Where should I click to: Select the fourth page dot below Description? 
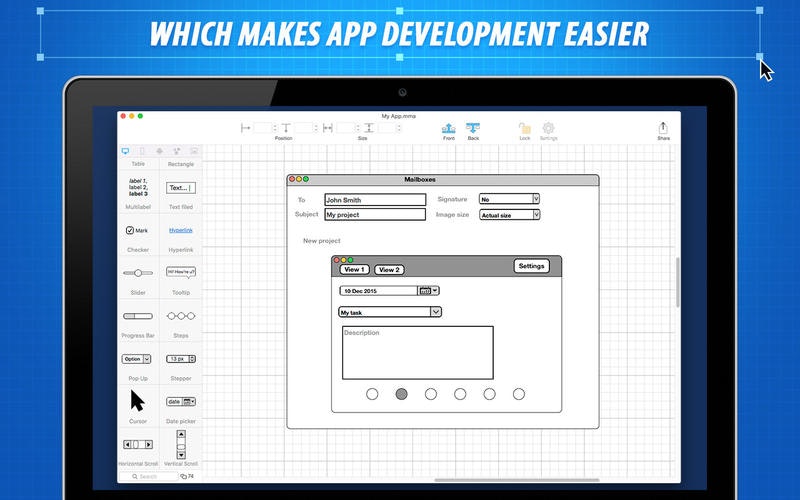coord(460,394)
